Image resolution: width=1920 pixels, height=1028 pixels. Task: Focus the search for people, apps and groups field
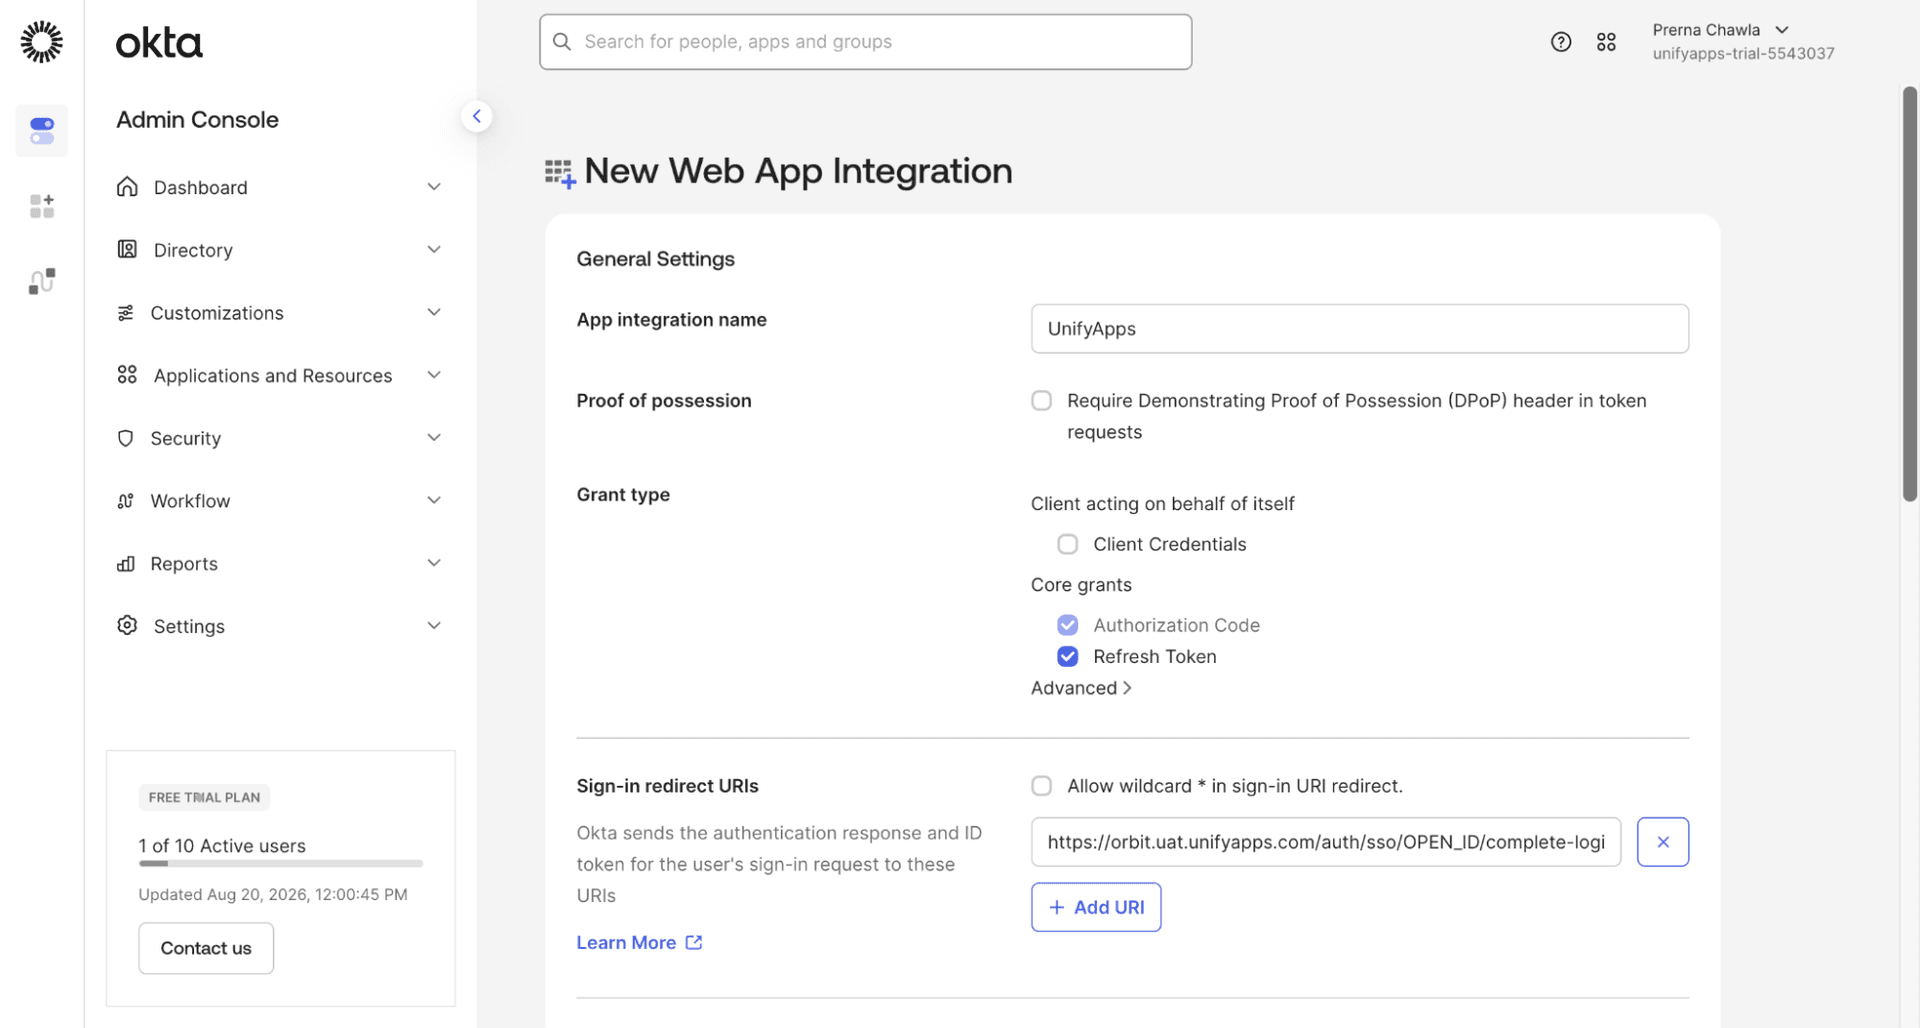[x=866, y=42]
